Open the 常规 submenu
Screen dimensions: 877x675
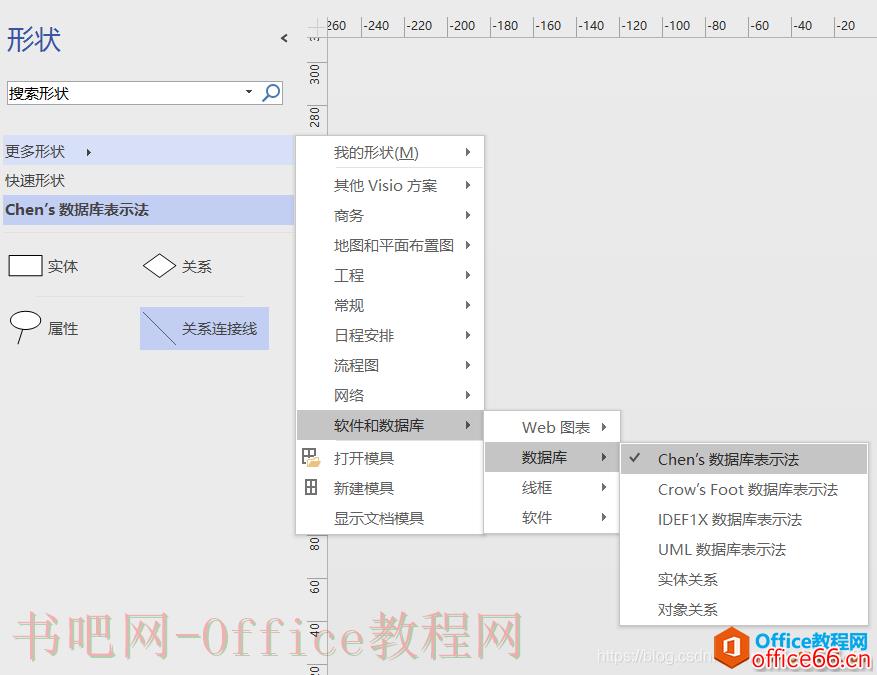389,305
